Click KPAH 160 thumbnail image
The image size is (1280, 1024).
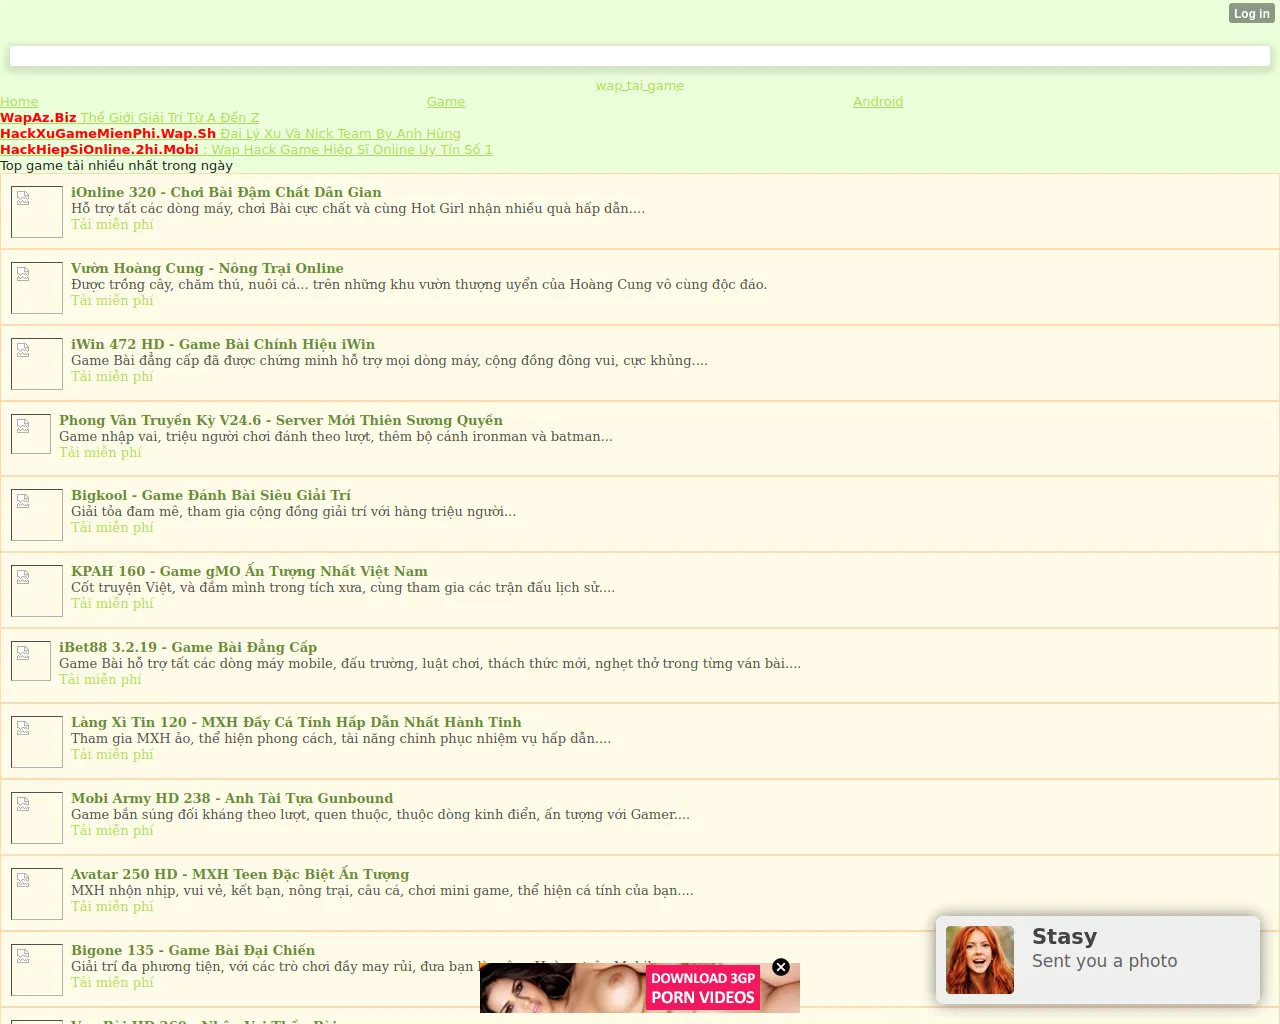coord(37,591)
